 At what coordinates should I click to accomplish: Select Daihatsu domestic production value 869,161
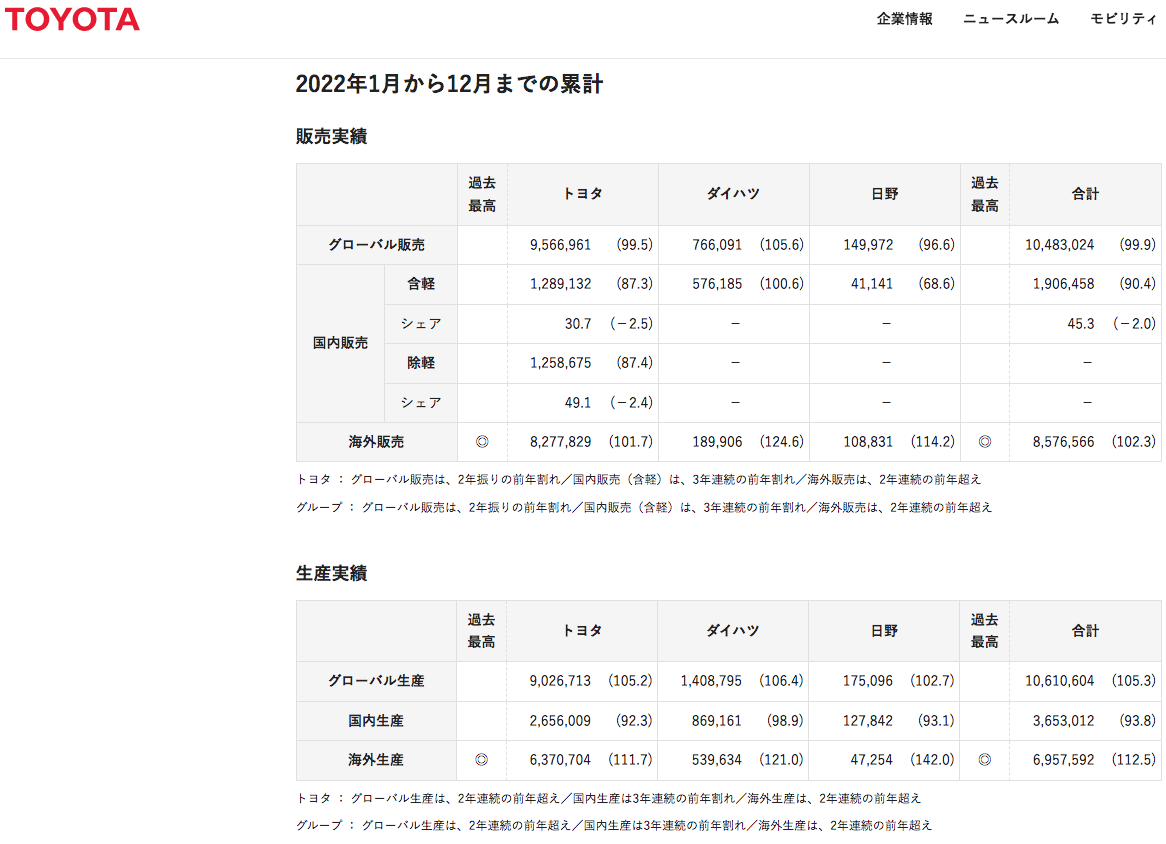click(x=717, y=721)
